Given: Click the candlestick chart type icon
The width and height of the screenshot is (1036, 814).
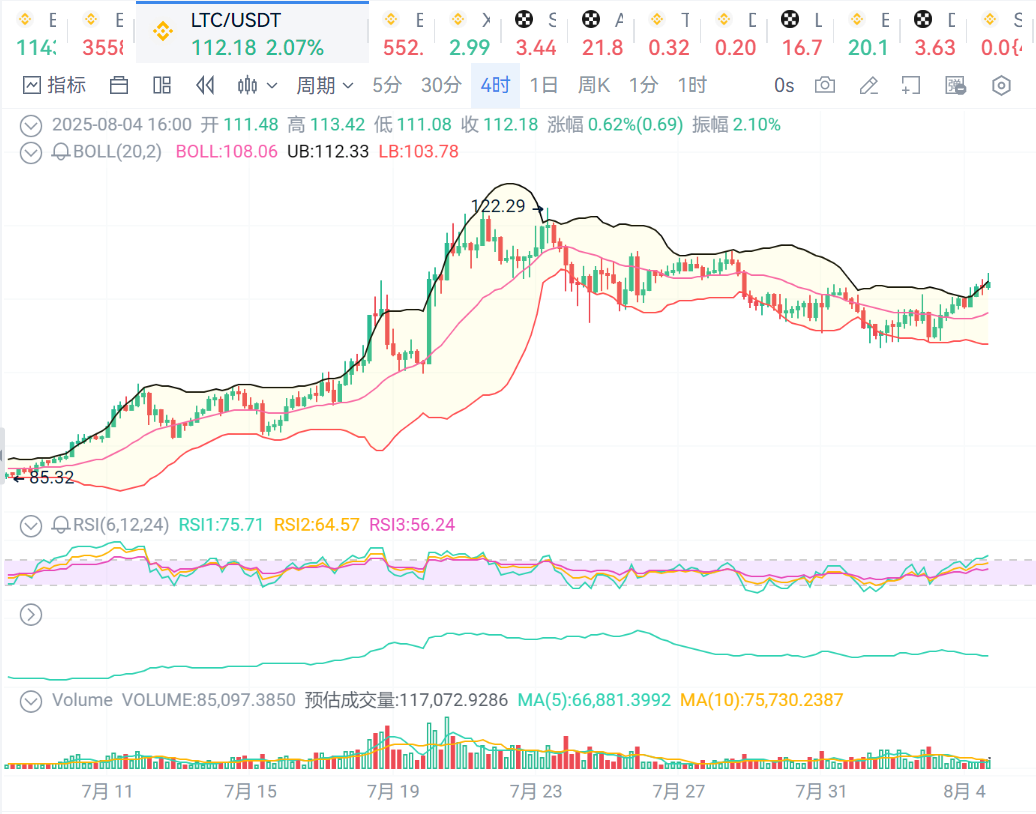Looking at the screenshot, I should point(247,85).
